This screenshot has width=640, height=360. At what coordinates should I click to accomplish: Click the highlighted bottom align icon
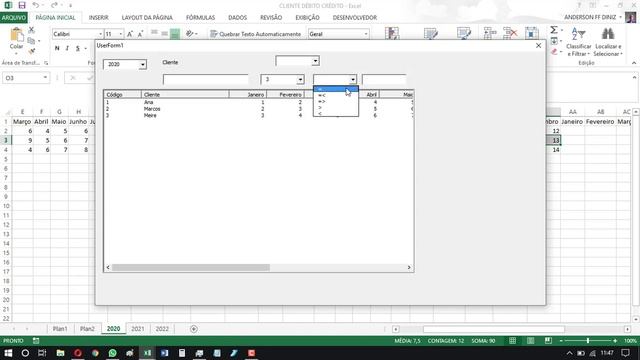pyautogui.click(x=175, y=34)
